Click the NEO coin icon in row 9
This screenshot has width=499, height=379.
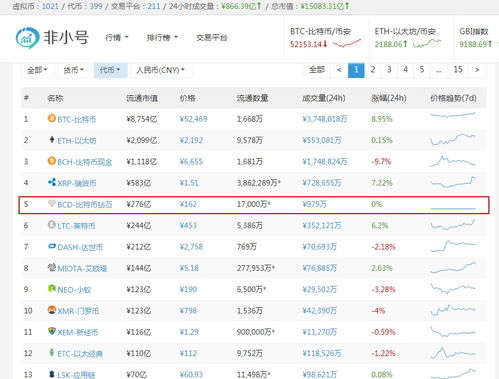pyautogui.click(x=51, y=289)
